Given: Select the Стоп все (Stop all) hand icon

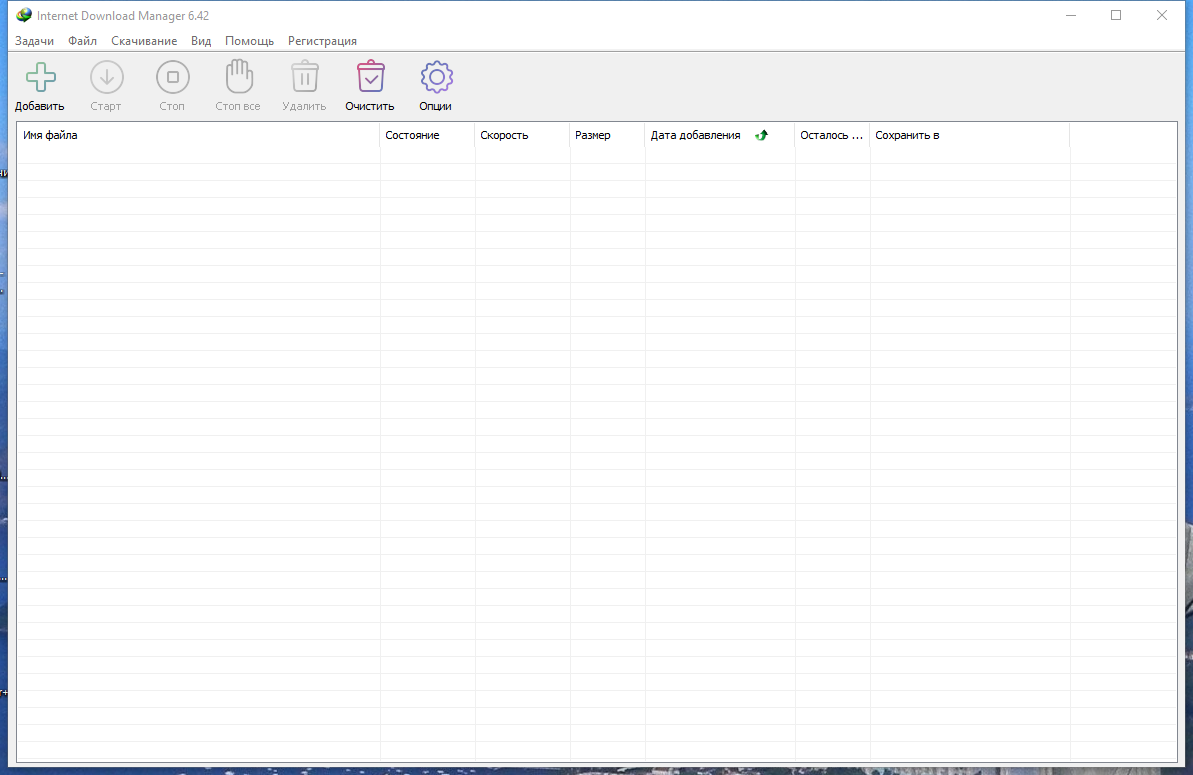Looking at the screenshot, I should (237, 76).
